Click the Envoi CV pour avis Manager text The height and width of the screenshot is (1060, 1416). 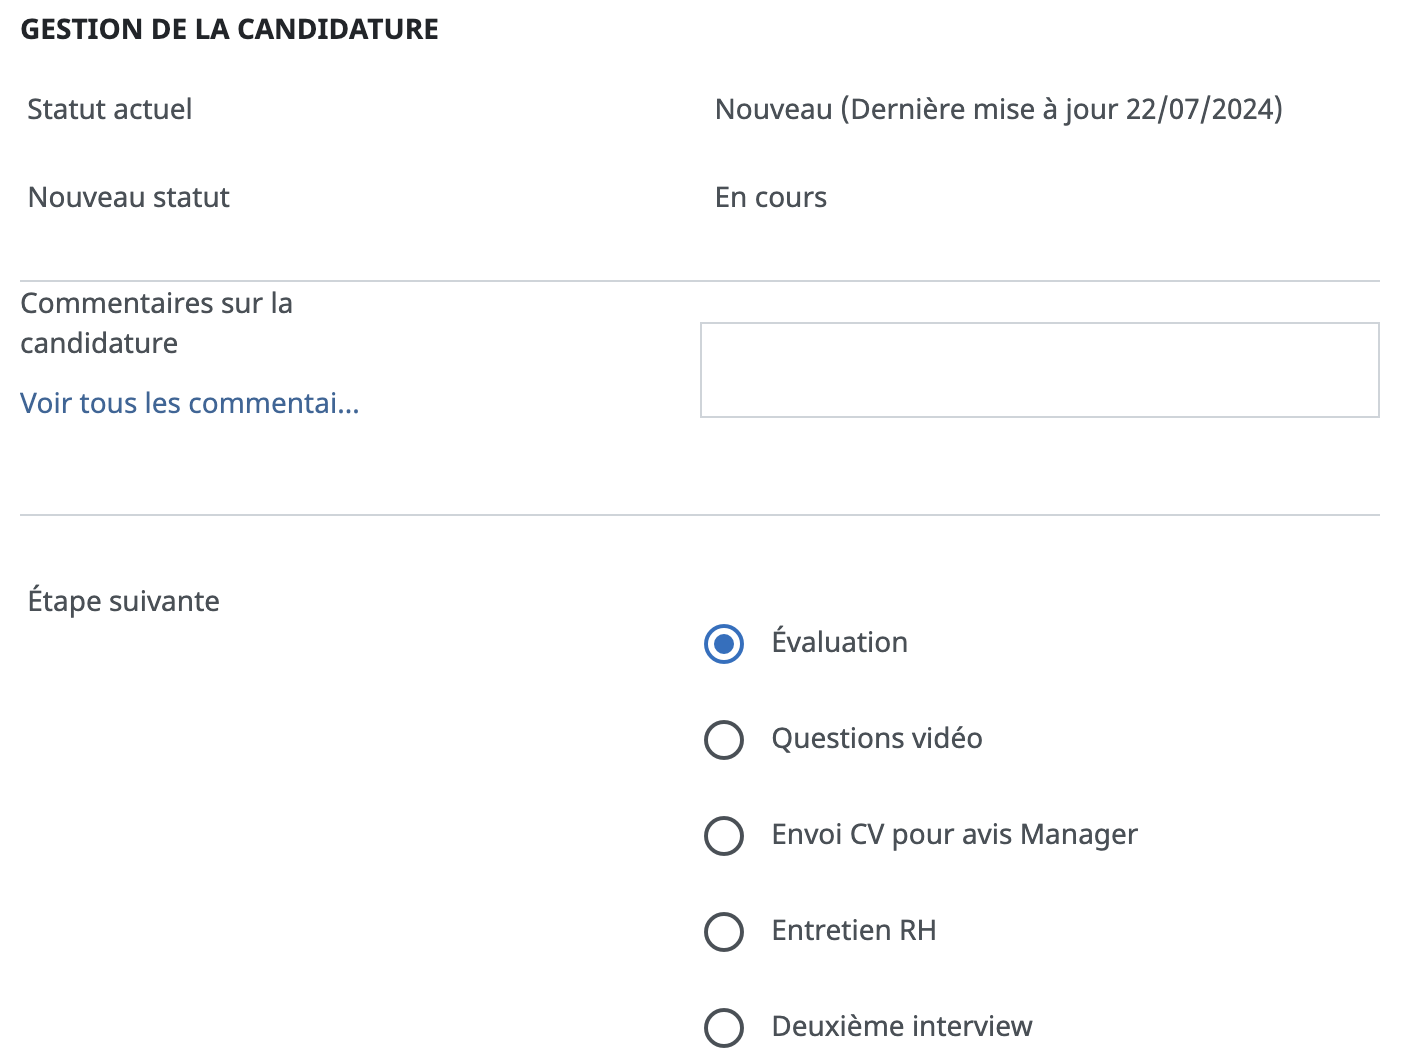point(954,834)
